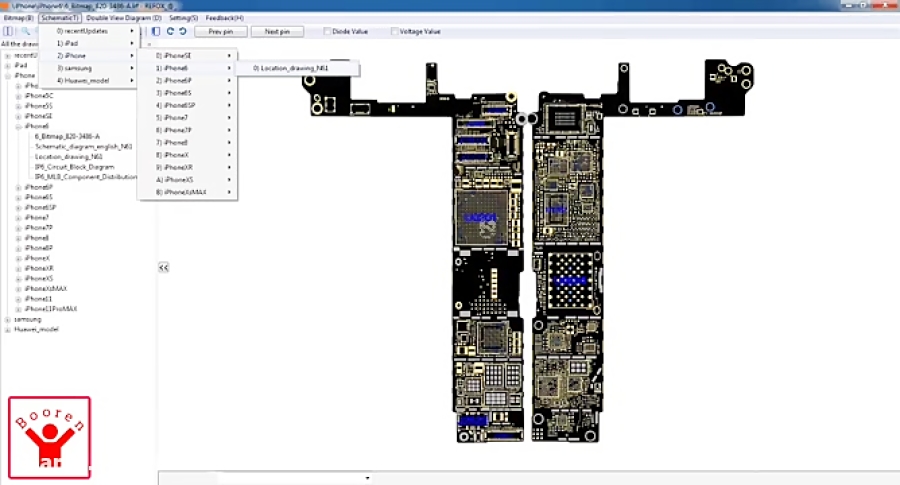Select iPhone6S in the iPhone submenu

(187, 93)
